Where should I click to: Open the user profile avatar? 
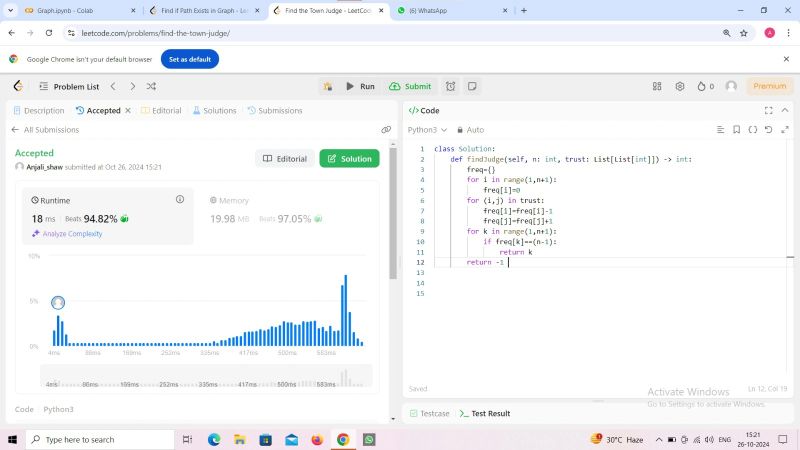point(731,86)
